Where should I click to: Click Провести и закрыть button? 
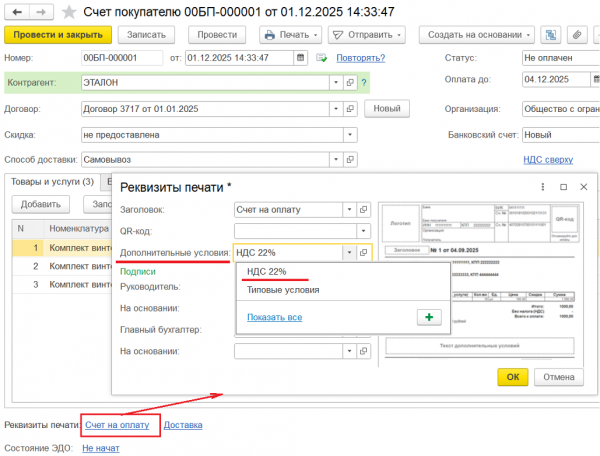57,35
